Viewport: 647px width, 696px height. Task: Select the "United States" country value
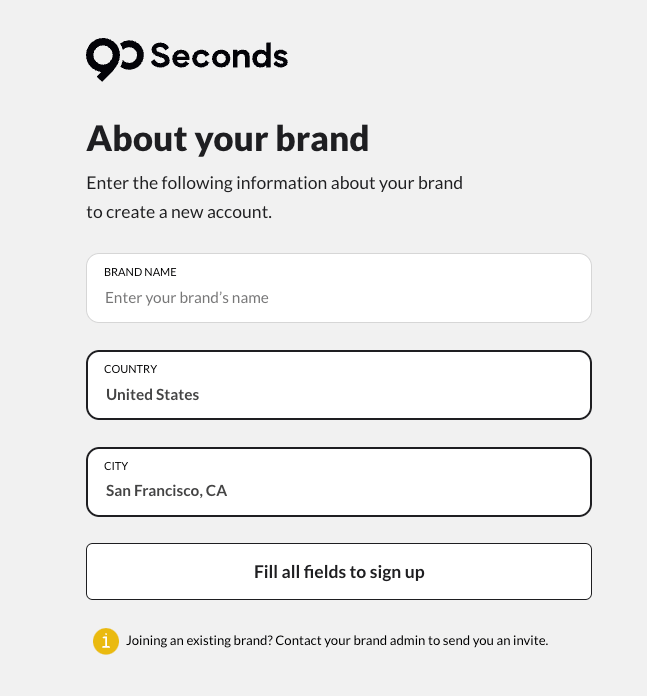pyautogui.click(x=153, y=395)
